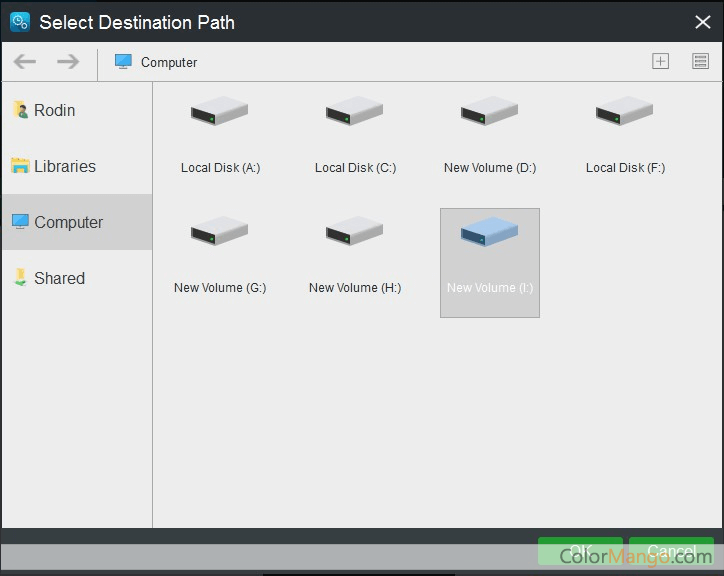This screenshot has height=576, width=724.
Task: Close the Select Destination Path dialog
Action: (702, 22)
